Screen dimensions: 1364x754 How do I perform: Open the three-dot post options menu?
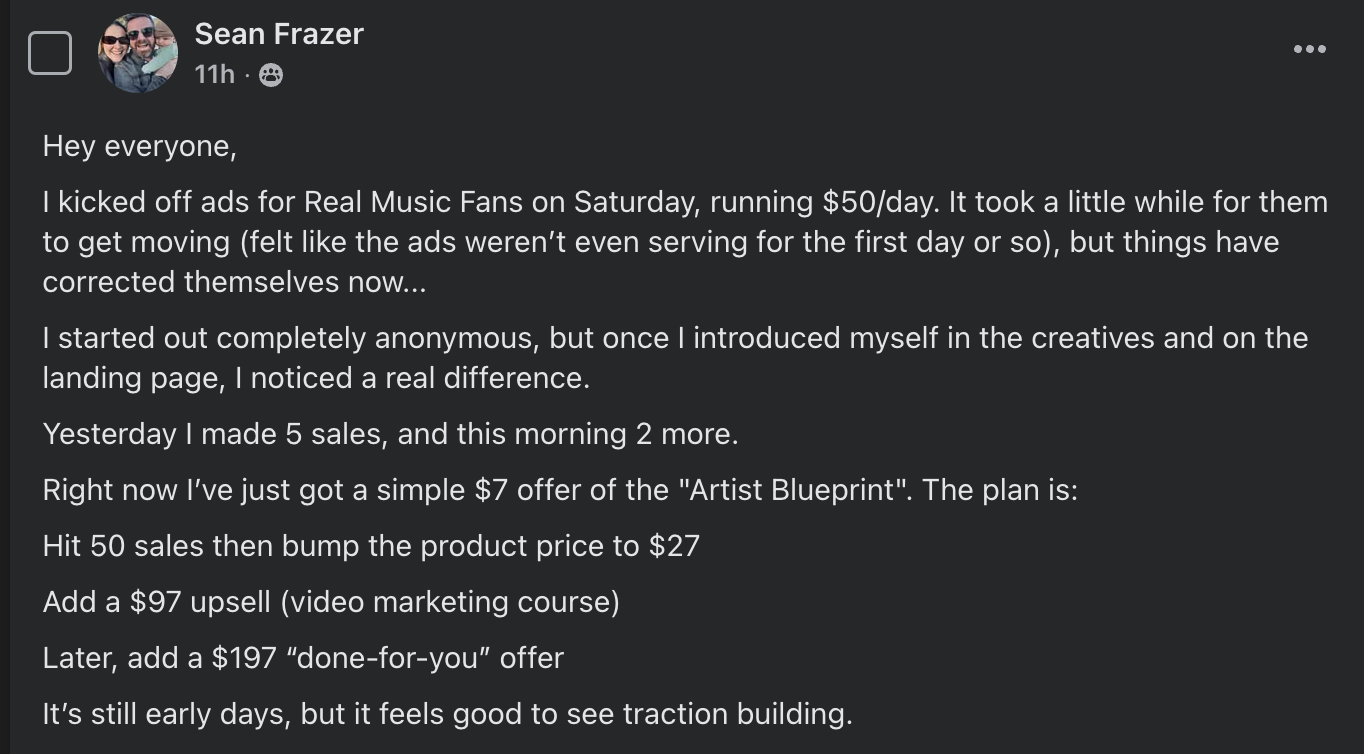(1309, 49)
